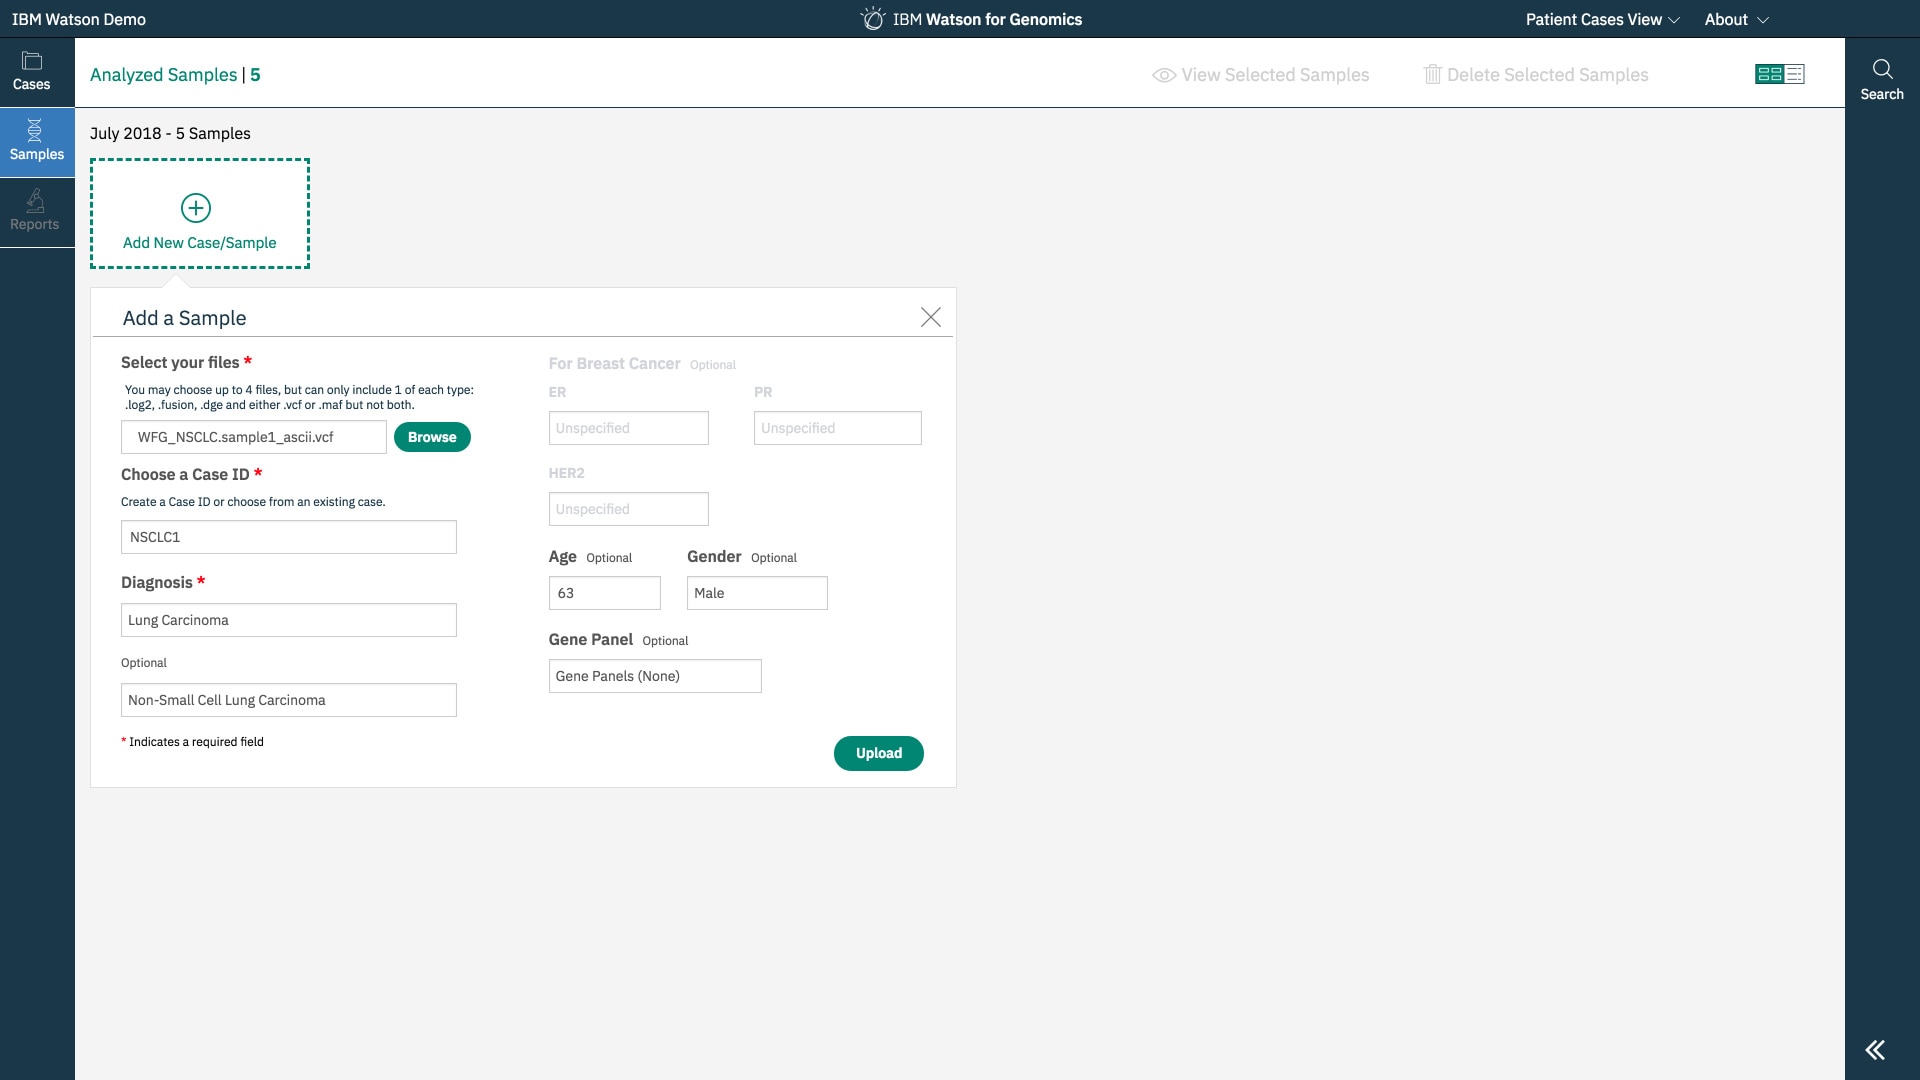Click the Delete Selected Samples trash icon

point(1432,75)
